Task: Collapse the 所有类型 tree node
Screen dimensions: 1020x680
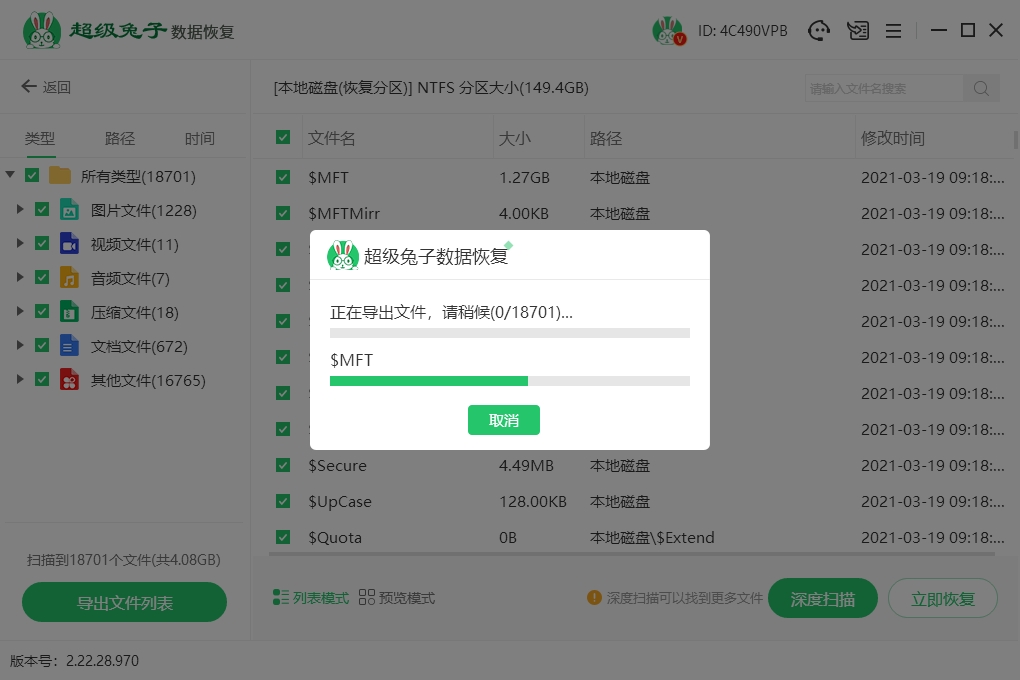Action: 10,176
